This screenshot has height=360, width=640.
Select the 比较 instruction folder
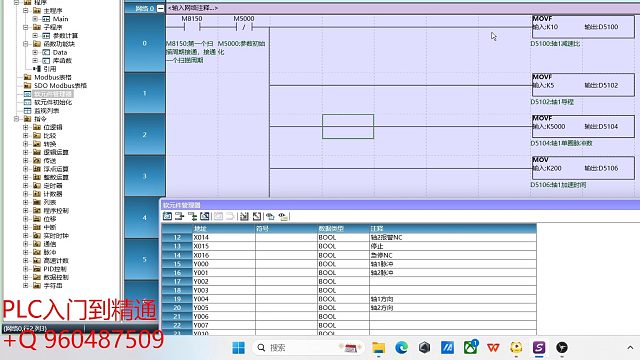pos(50,136)
